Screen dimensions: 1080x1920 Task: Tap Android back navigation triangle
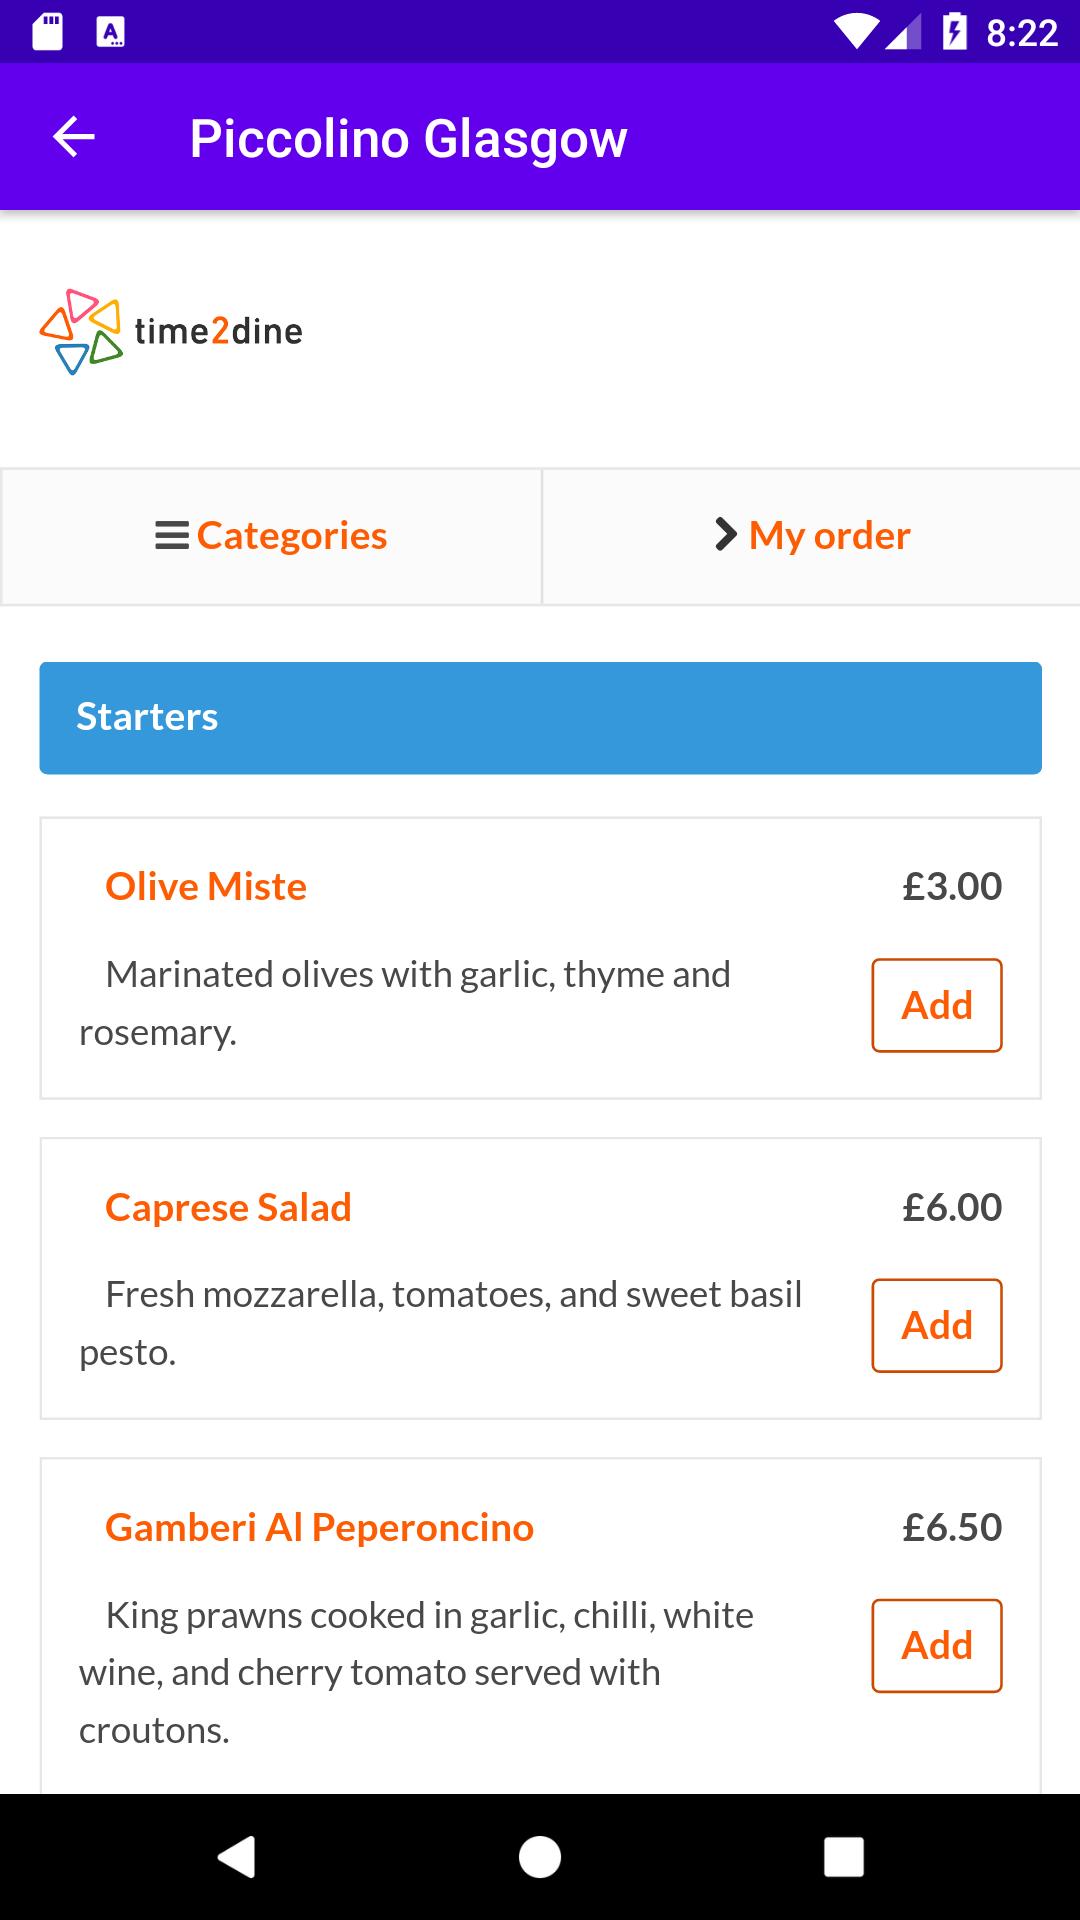[x=237, y=1857]
